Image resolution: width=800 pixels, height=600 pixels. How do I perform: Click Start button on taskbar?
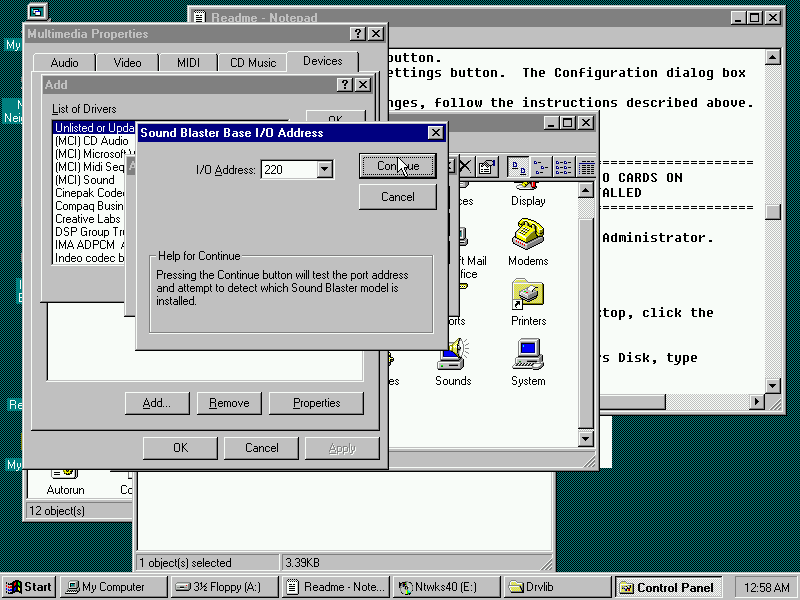29,587
